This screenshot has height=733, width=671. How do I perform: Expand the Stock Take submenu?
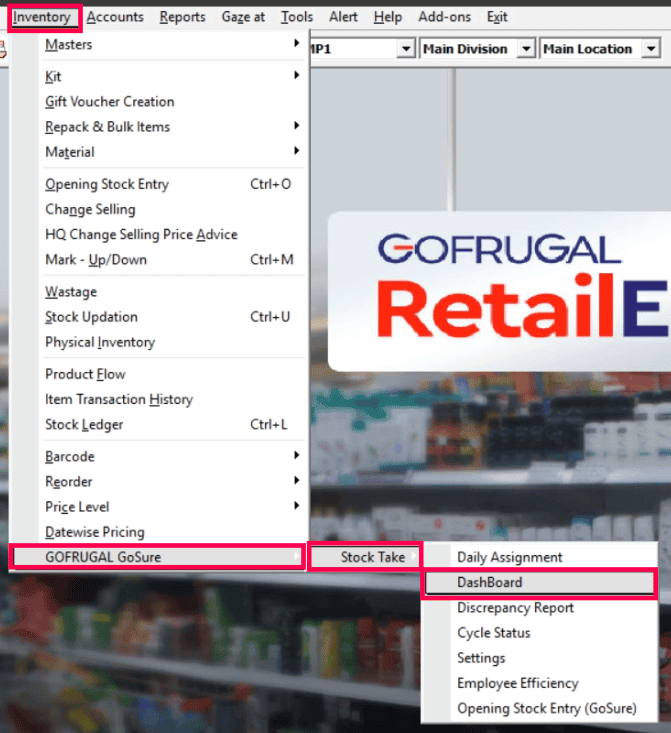pos(365,557)
